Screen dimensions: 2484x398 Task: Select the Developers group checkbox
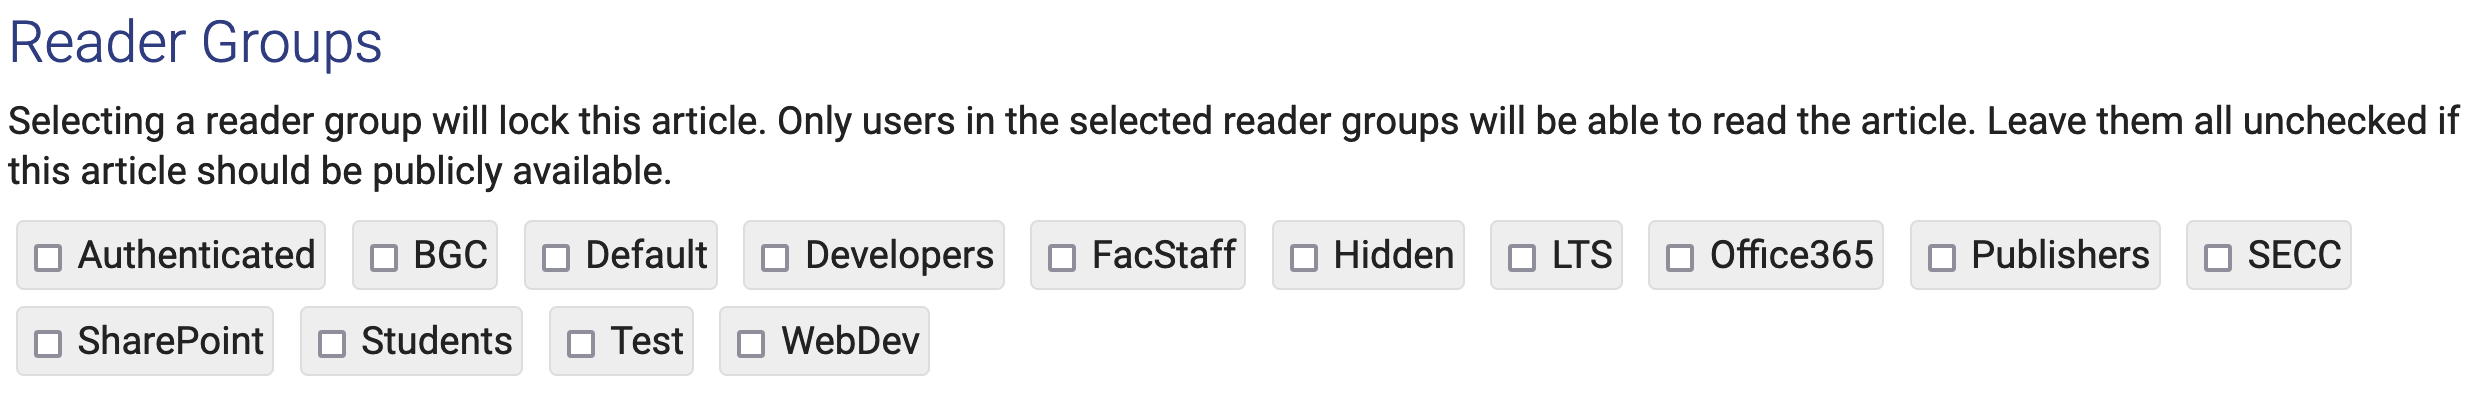coord(775,258)
